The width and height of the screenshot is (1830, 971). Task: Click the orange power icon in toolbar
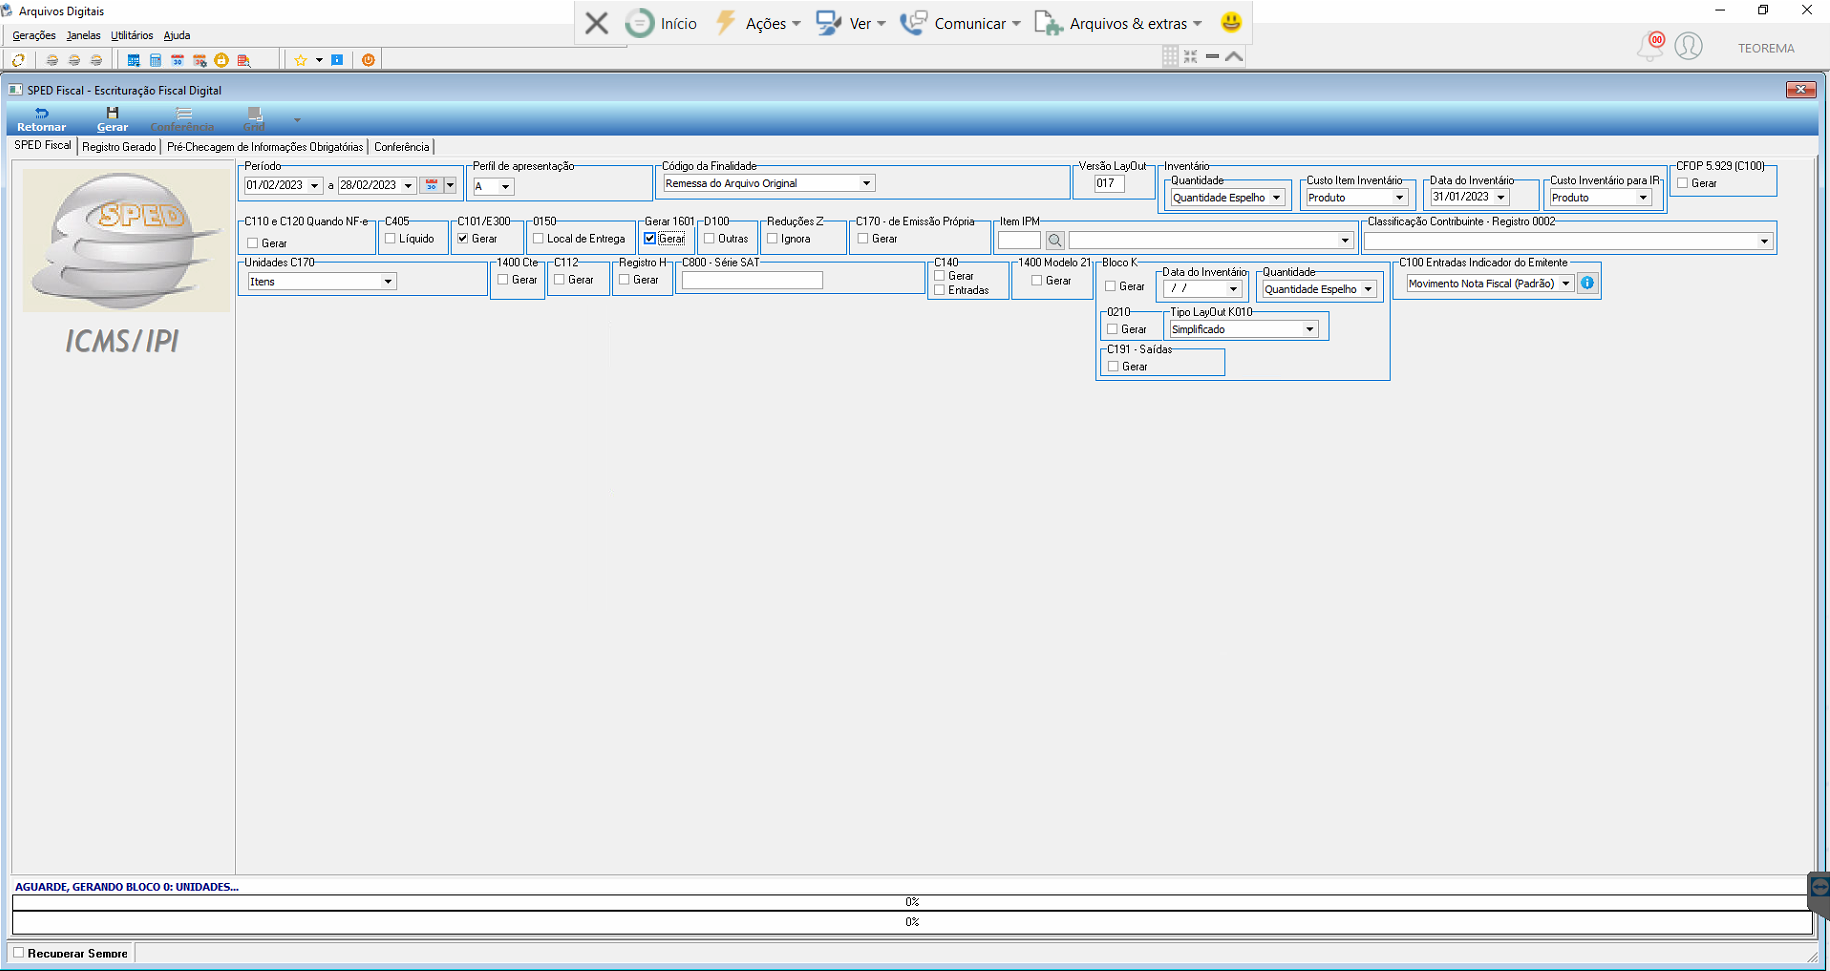368,60
